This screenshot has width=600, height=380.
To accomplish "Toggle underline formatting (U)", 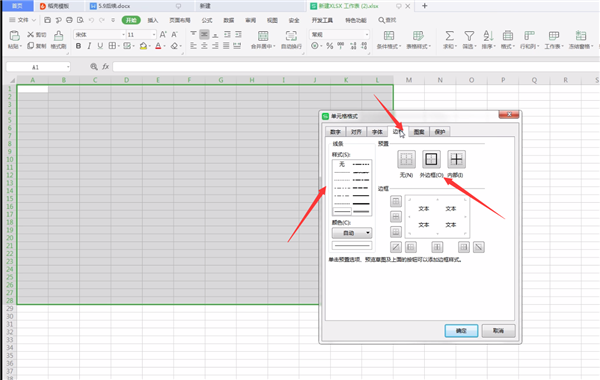I will click(100, 46).
